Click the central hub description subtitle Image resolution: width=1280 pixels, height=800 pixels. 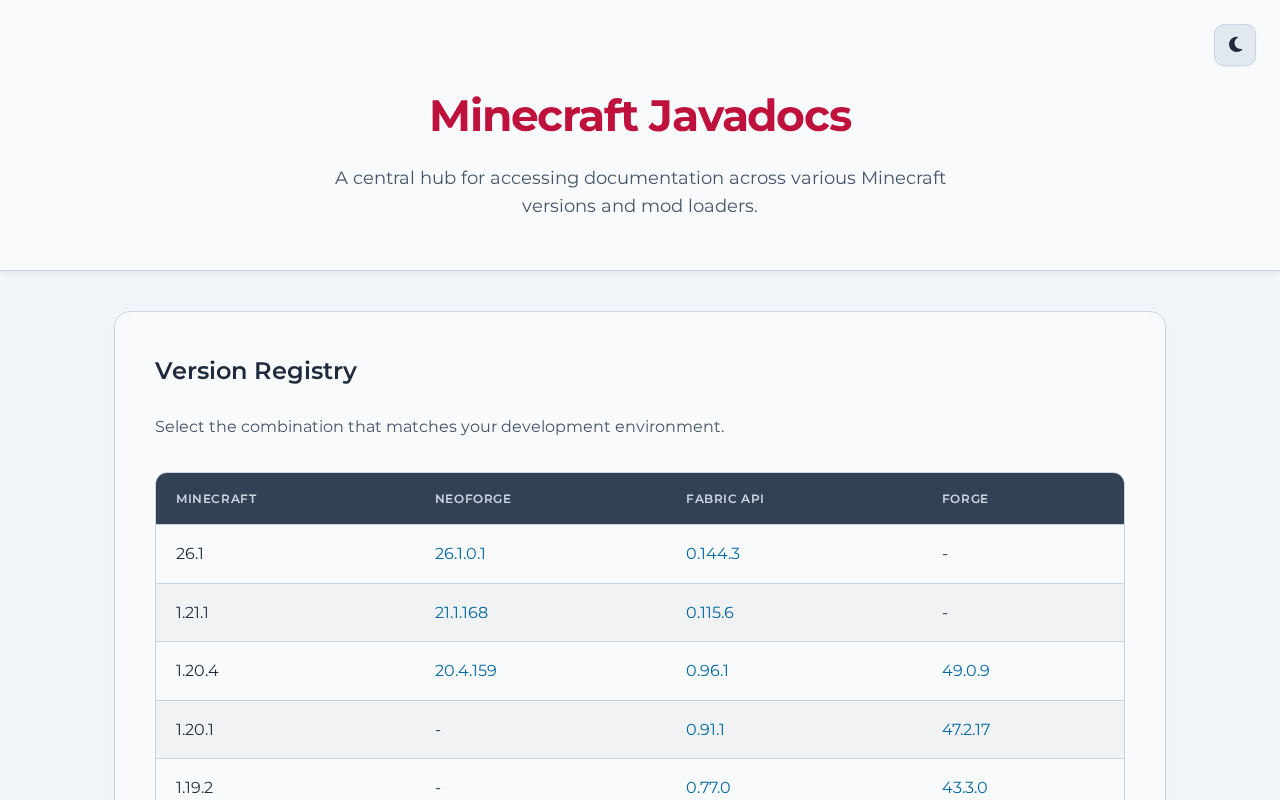[x=640, y=192]
